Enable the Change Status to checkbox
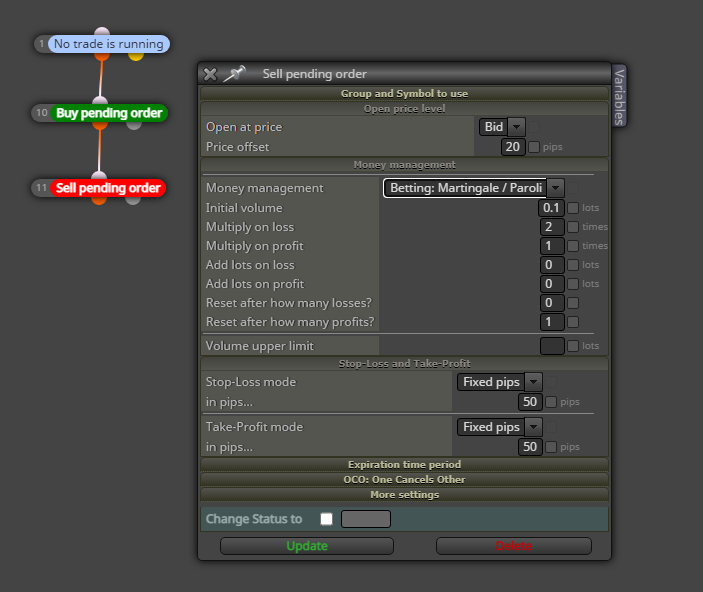This screenshot has height=592, width=703. 326,519
